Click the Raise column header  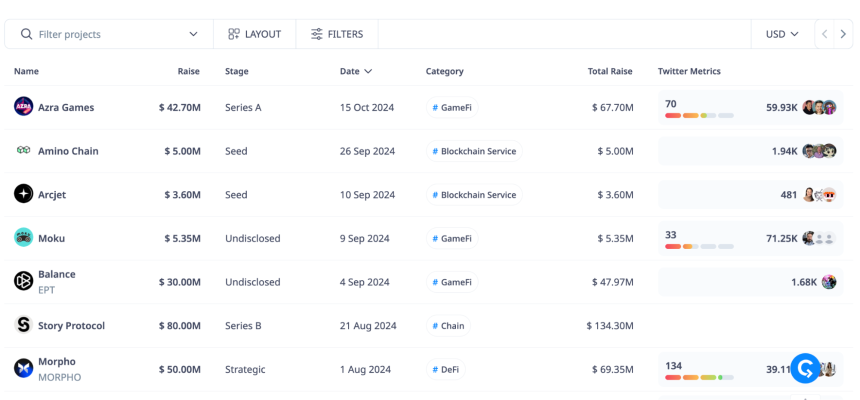tap(189, 71)
